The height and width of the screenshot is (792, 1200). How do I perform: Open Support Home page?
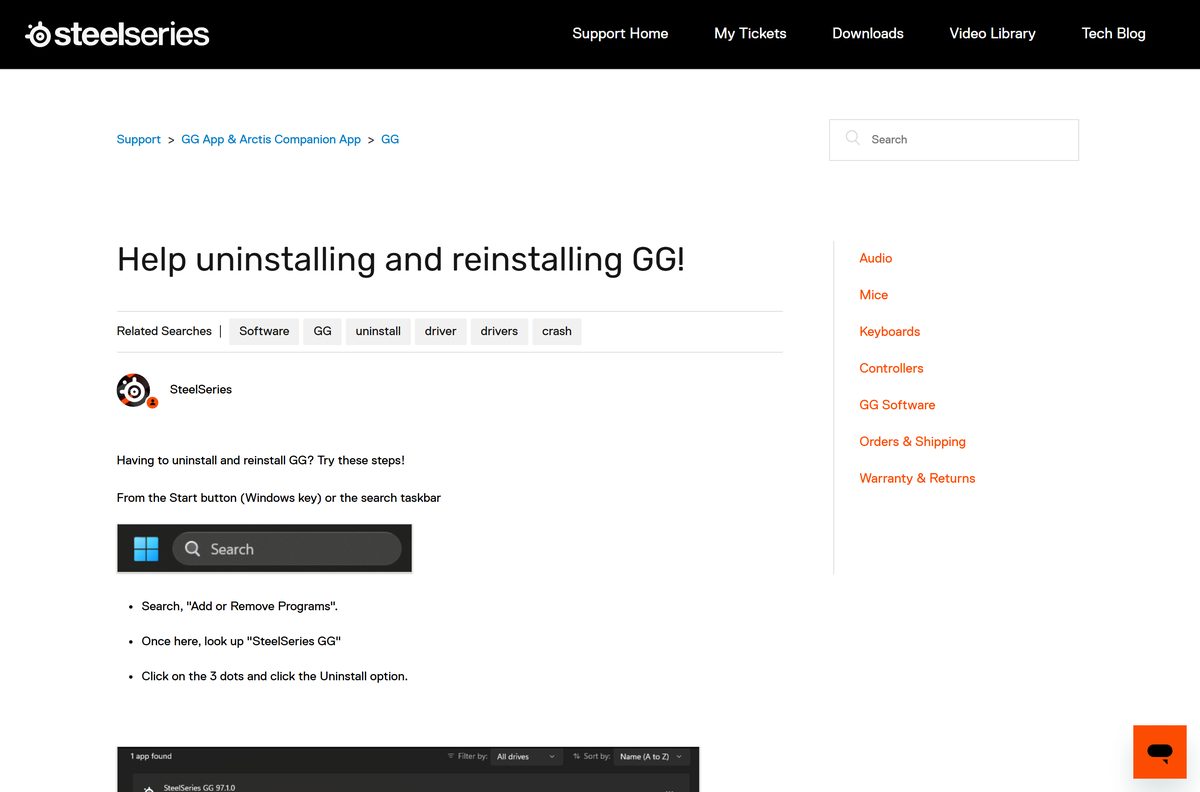point(620,33)
